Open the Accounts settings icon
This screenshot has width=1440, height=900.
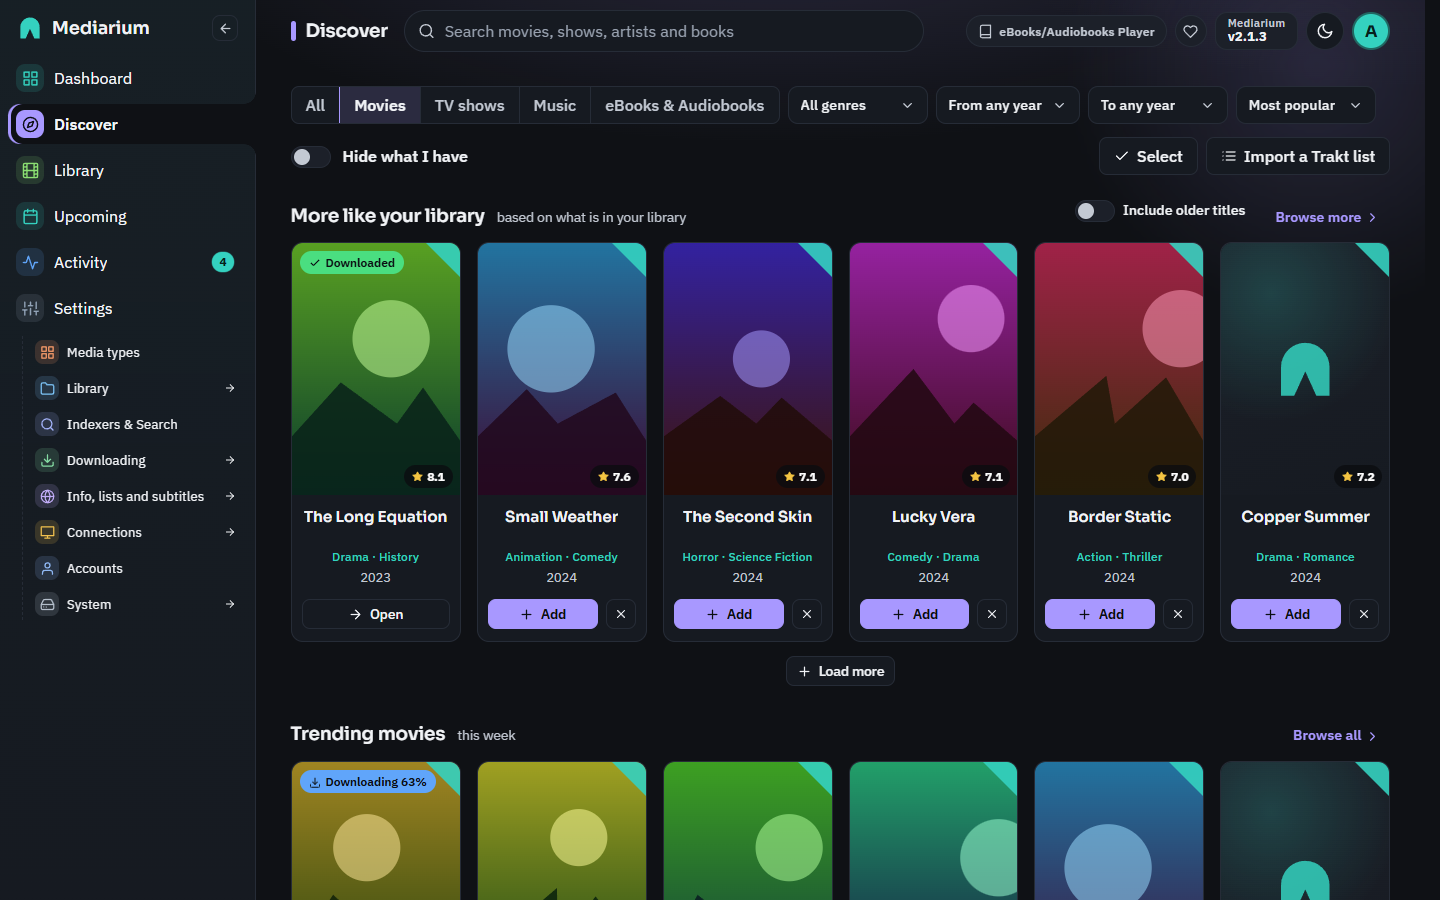tap(47, 568)
